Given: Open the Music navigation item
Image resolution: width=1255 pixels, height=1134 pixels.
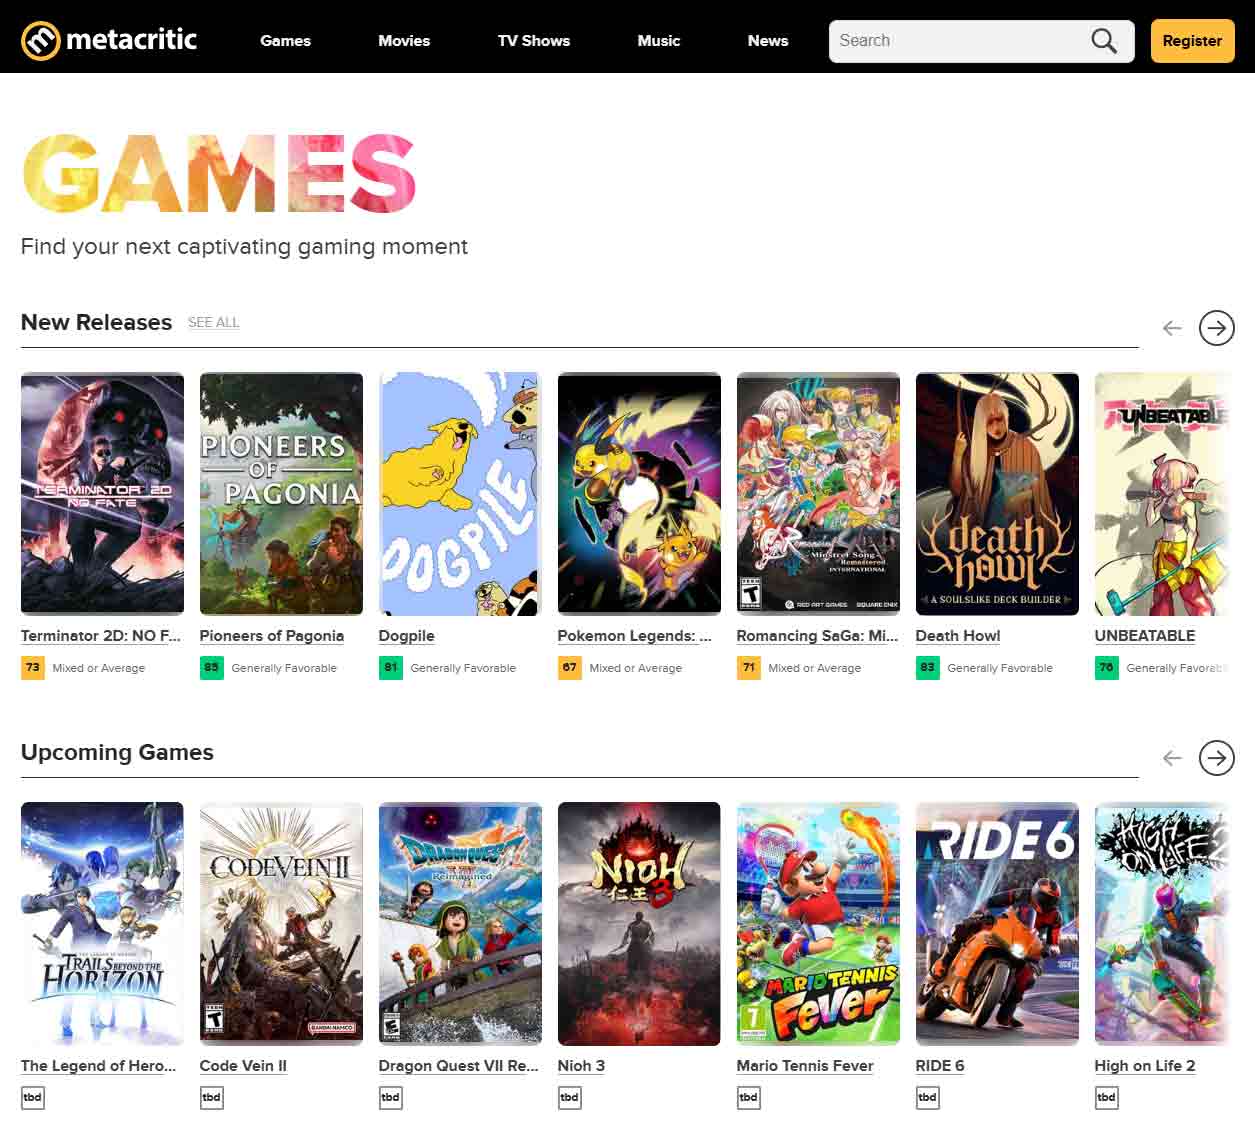Looking at the screenshot, I should point(658,41).
